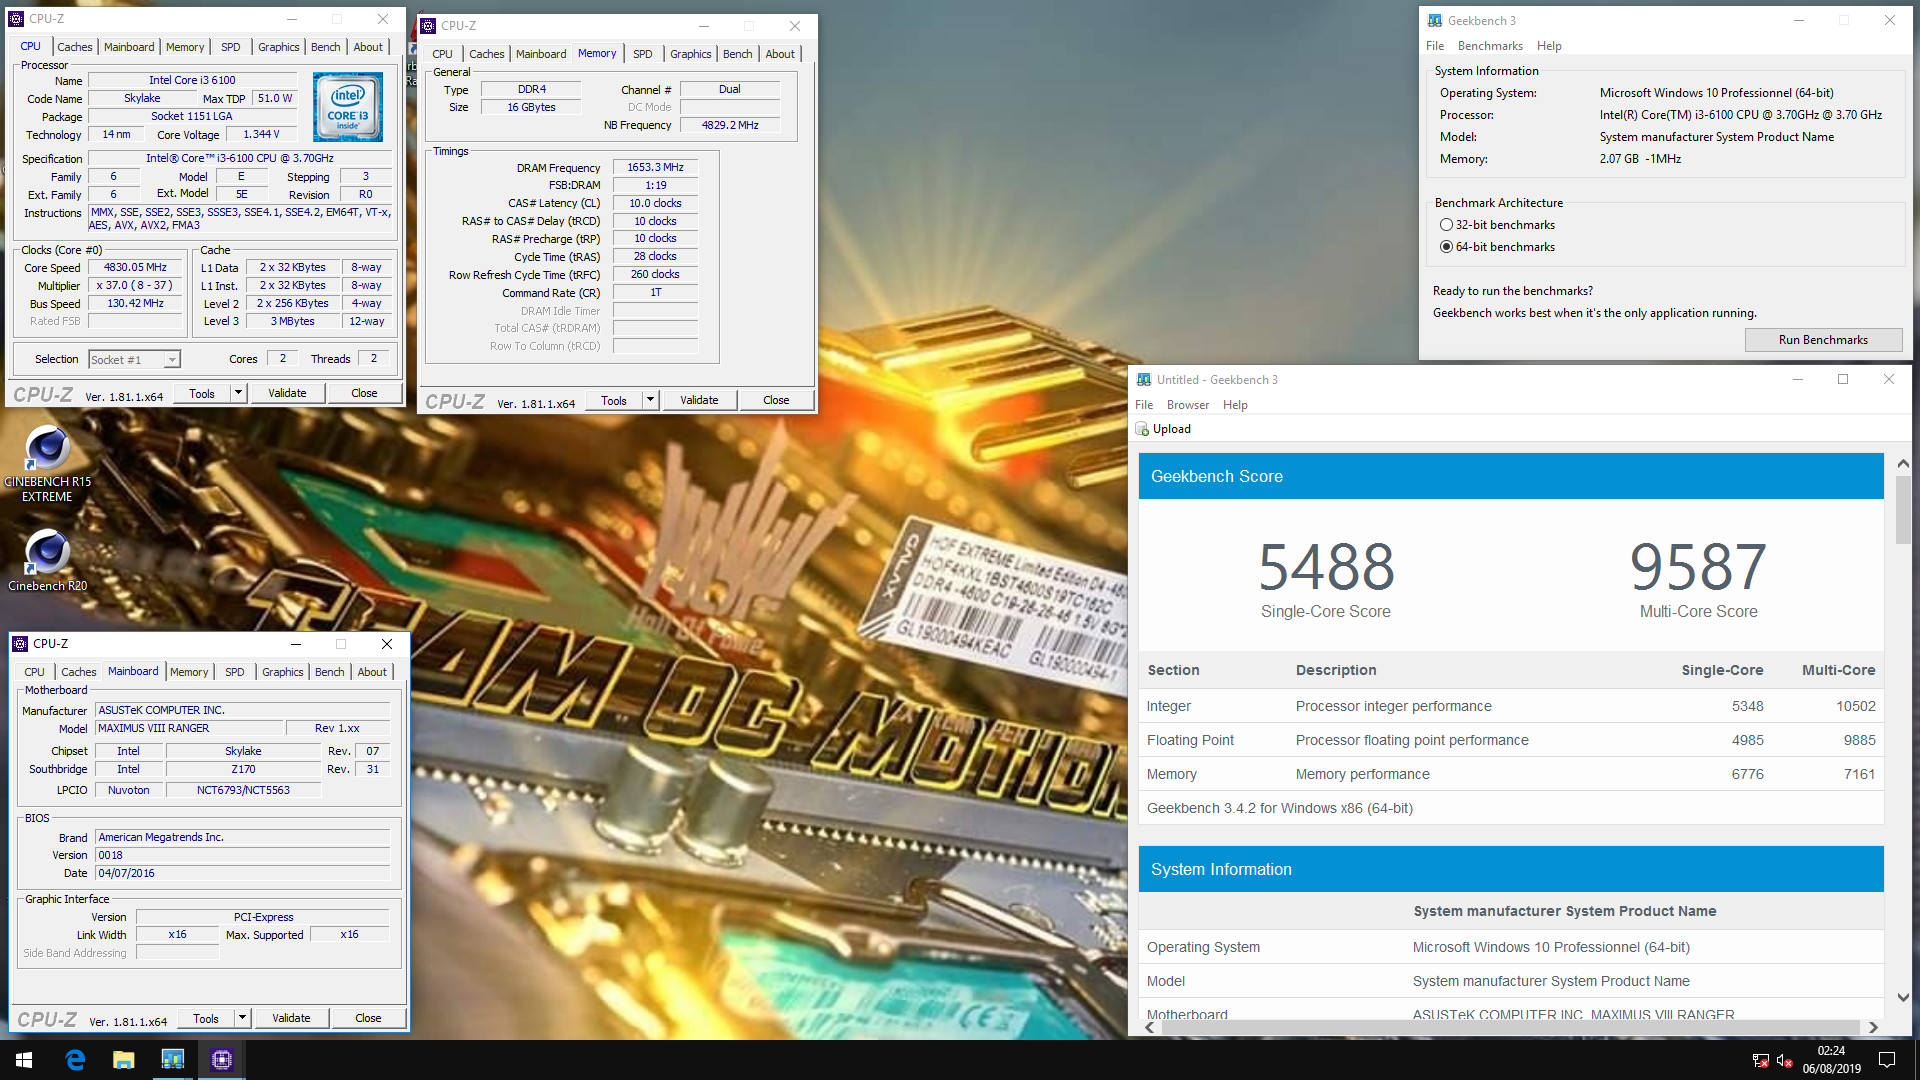Expand Tools dropdown arrow in Mainboard window
The height and width of the screenshot is (1080, 1920).
[243, 1018]
